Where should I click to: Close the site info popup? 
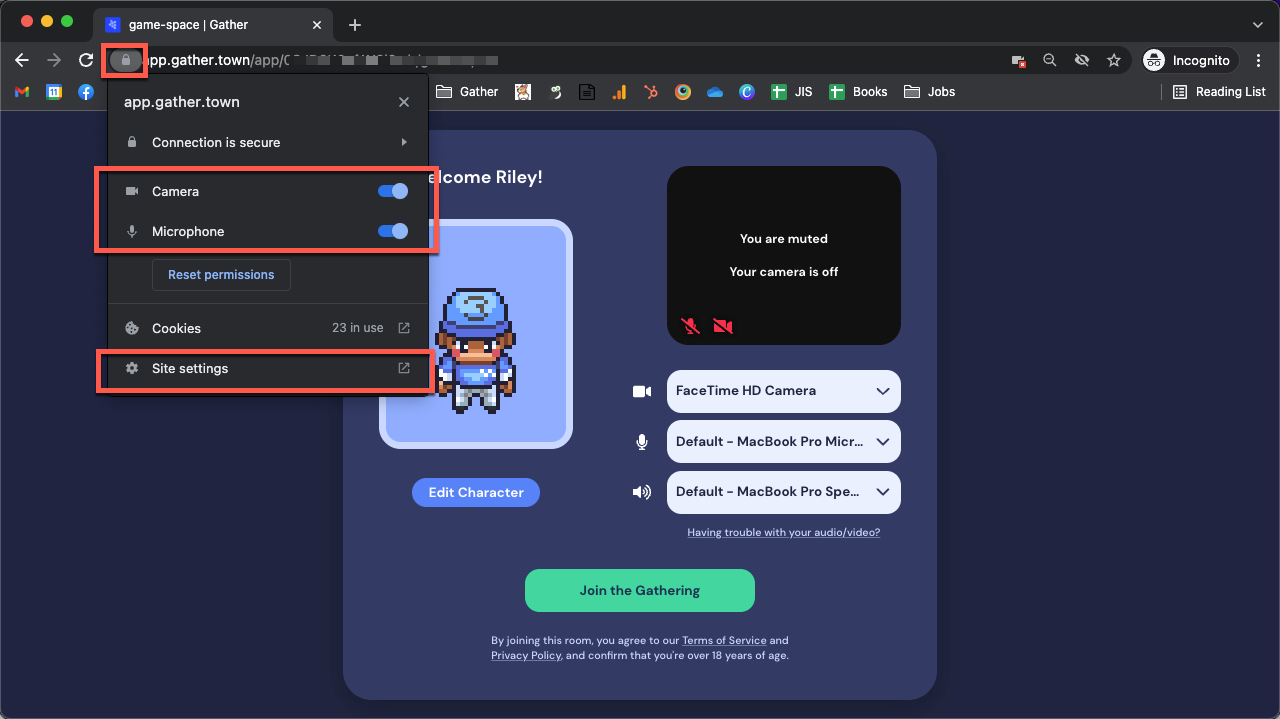404,102
